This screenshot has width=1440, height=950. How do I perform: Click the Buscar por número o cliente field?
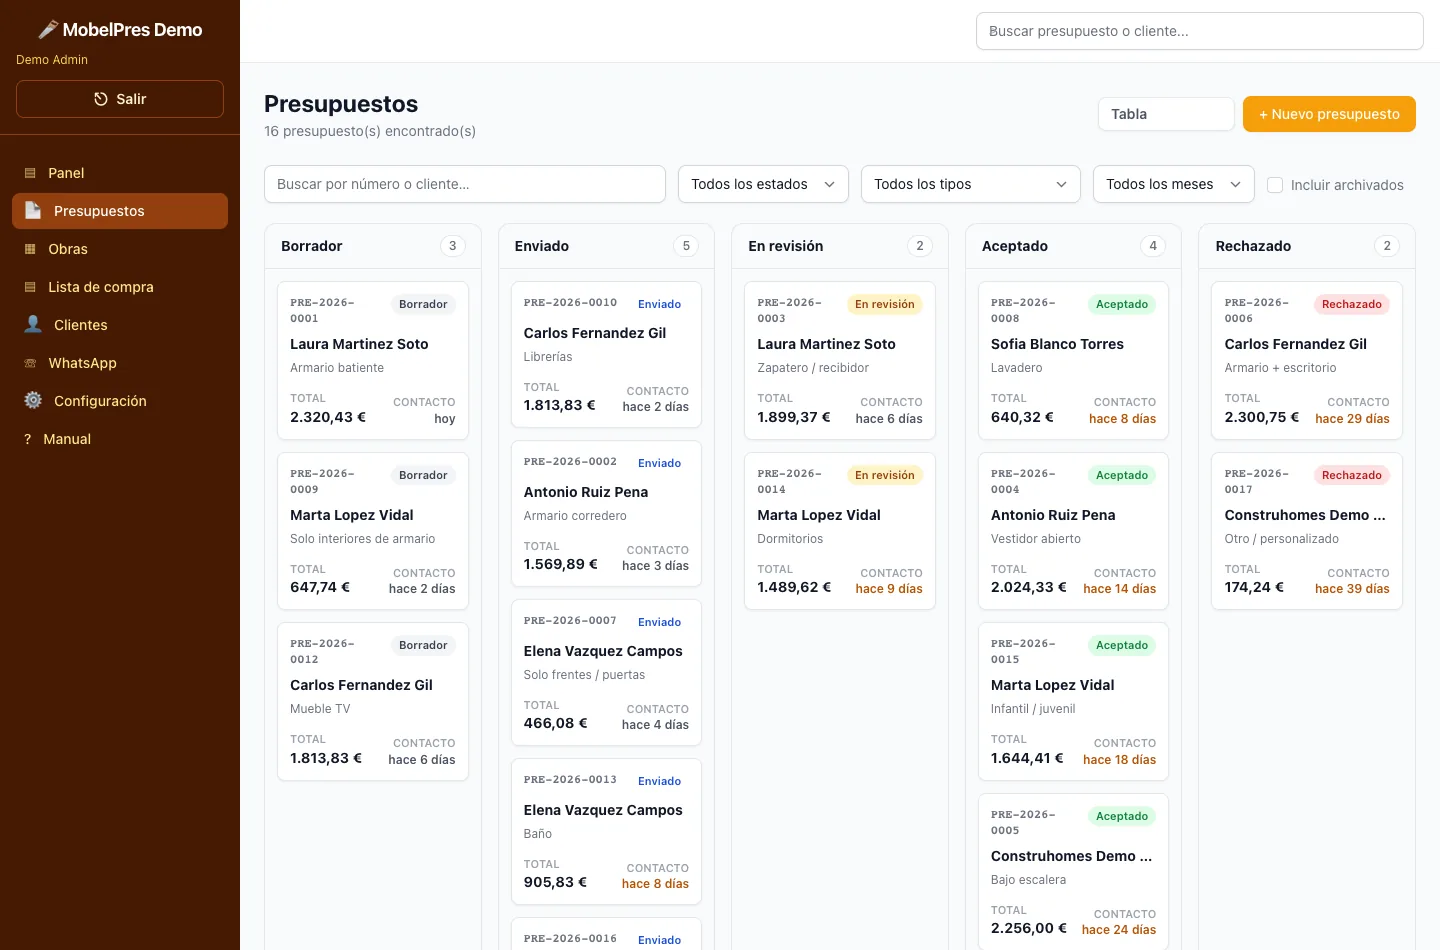click(x=465, y=184)
